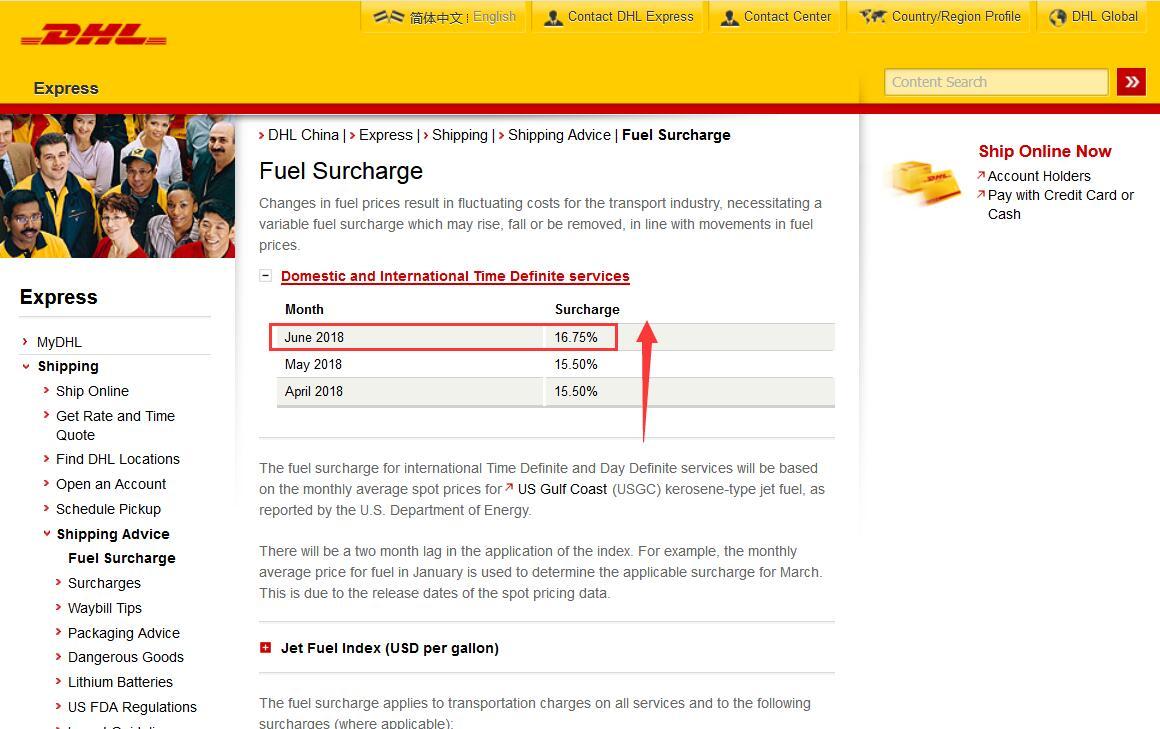Click the DHL employees group photo
The image size is (1160, 729).
click(118, 186)
